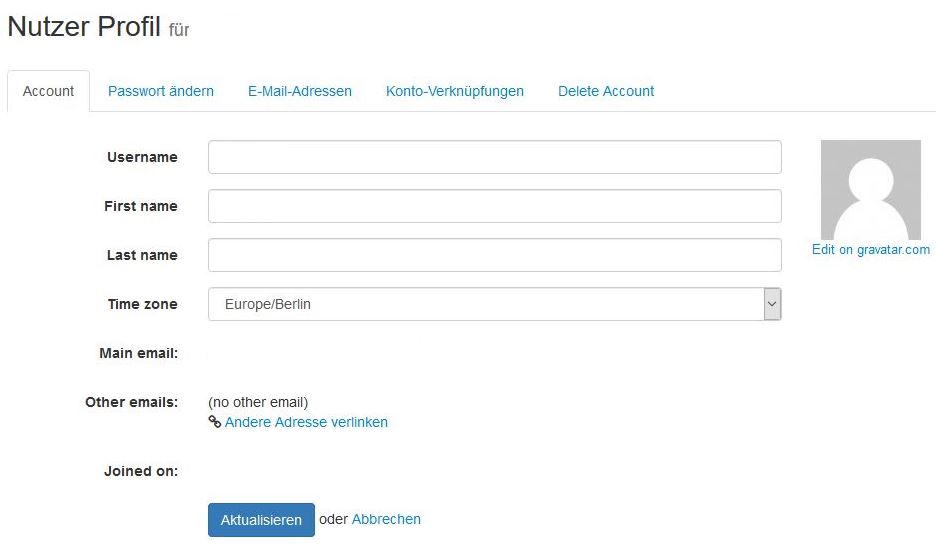The width and height of the screenshot is (936, 547).
Task: Click the gray profile avatar image
Action: click(870, 190)
